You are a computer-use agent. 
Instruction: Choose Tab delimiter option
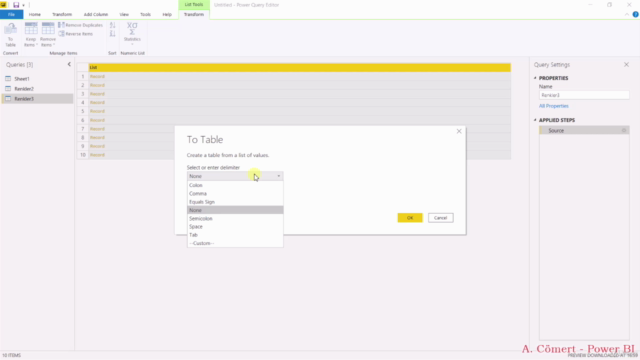click(235, 235)
